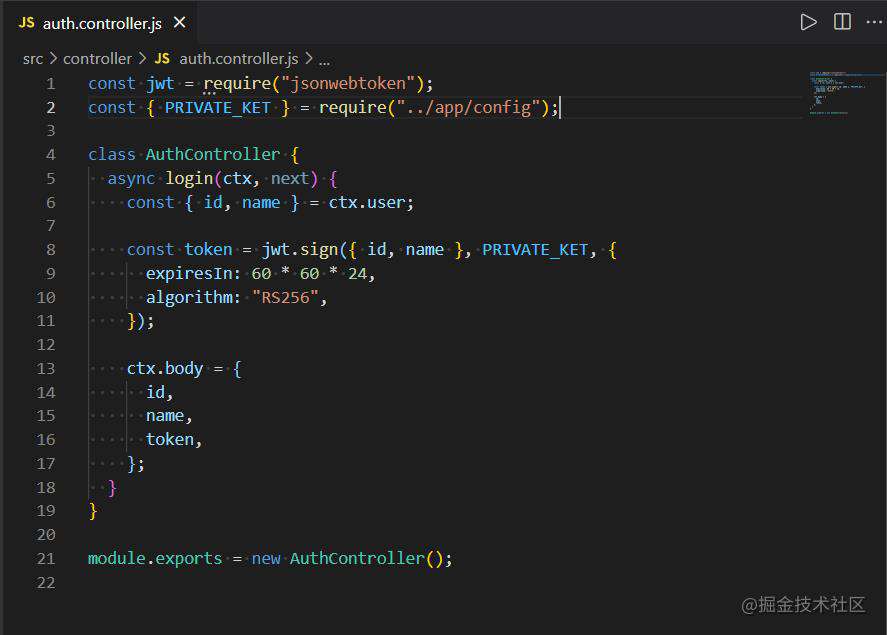Click the token variable on line 8
The width and height of the screenshot is (887, 635).
[208, 249]
